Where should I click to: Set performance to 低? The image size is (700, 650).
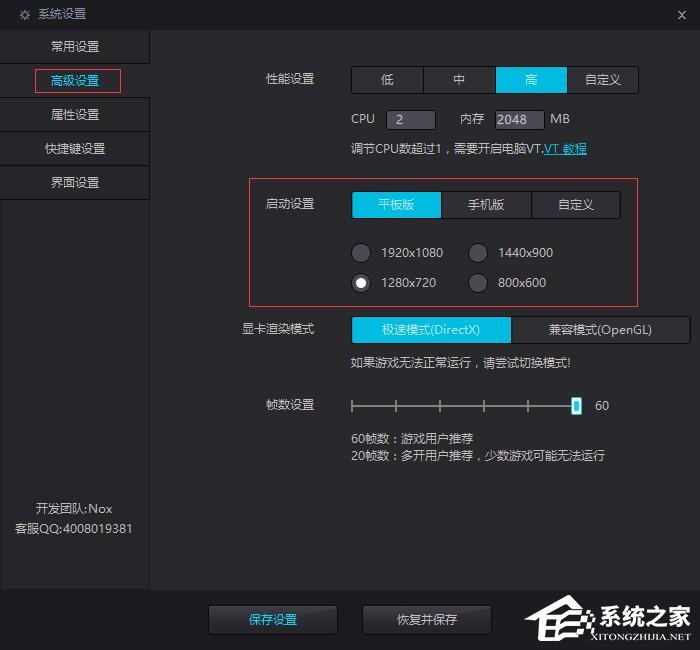(x=387, y=80)
